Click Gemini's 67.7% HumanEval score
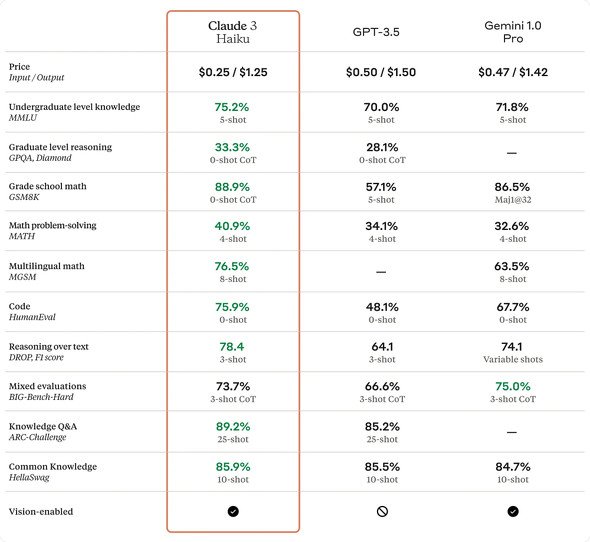Image resolution: width=590 pixels, height=542 pixels. 512,307
